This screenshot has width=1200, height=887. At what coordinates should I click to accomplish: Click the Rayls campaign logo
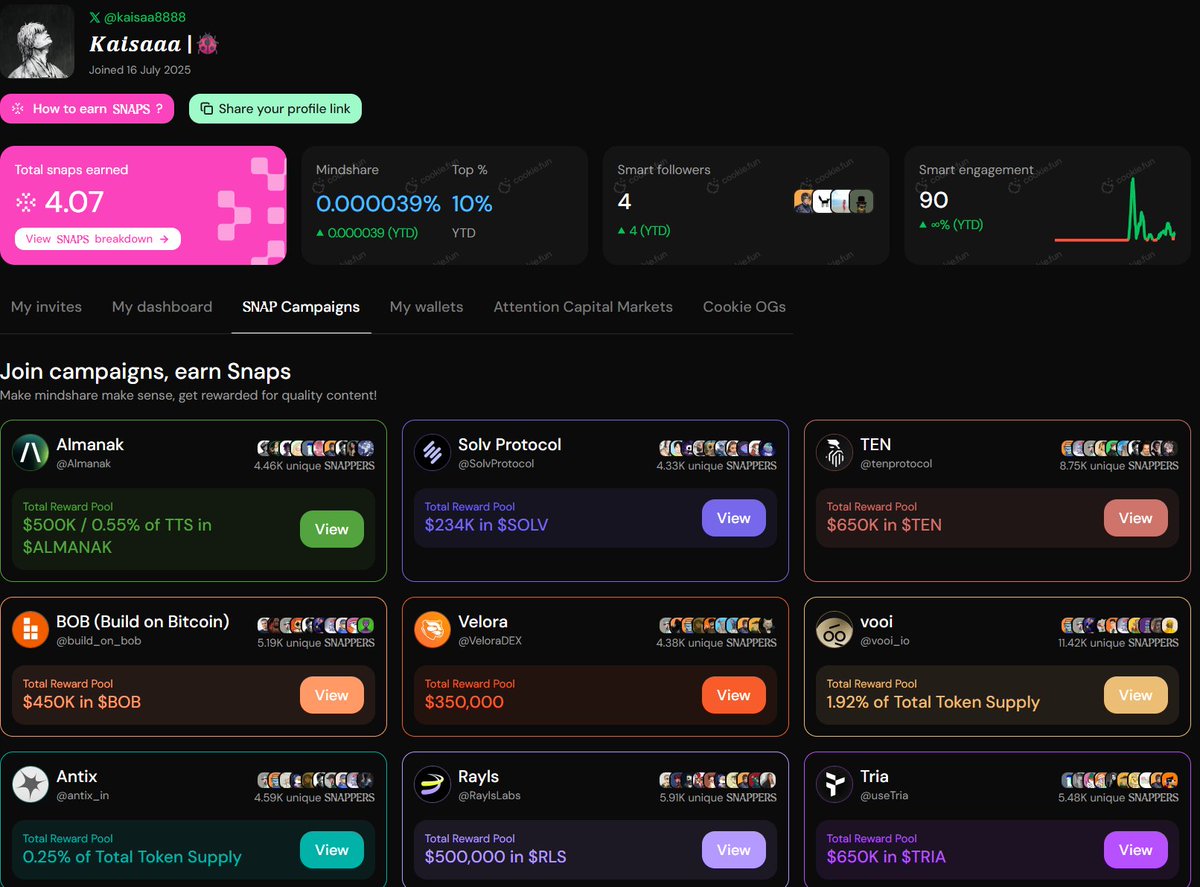pyautogui.click(x=432, y=785)
